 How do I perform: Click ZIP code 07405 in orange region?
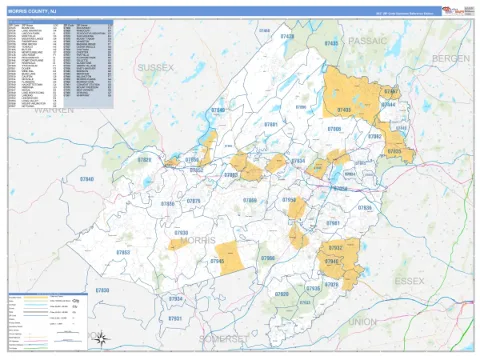(344, 110)
